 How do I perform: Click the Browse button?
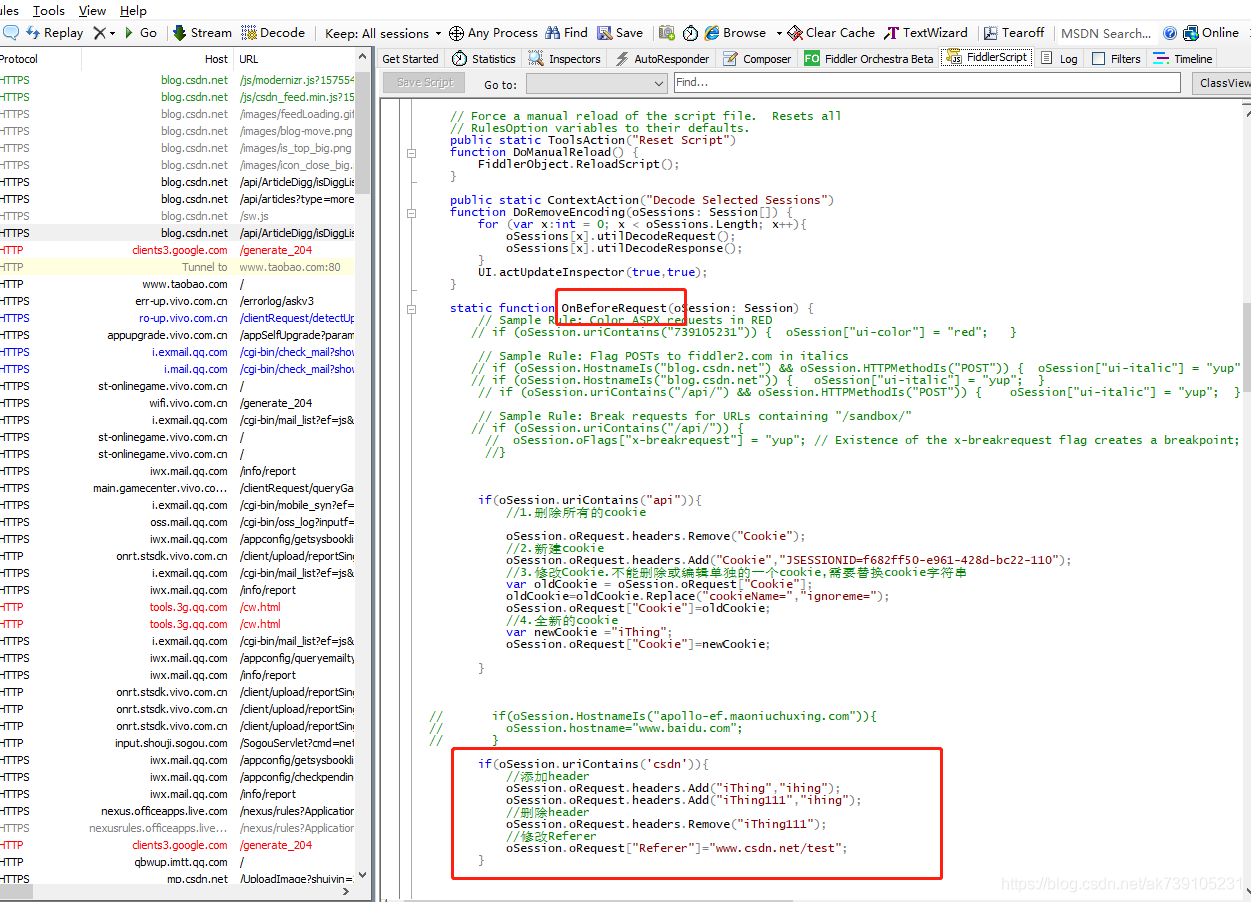click(735, 33)
